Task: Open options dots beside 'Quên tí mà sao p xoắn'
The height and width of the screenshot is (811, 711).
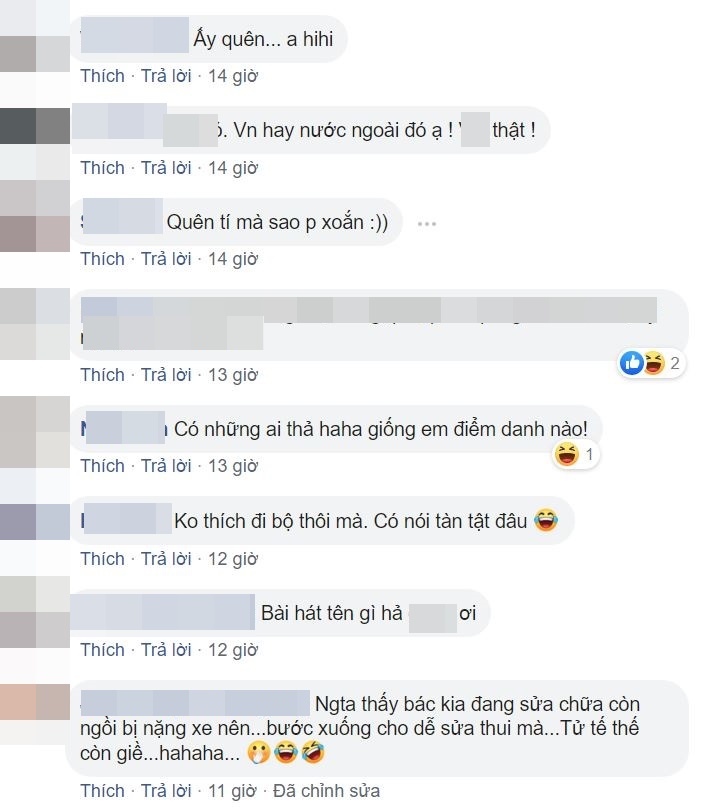Action: point(427,224)
